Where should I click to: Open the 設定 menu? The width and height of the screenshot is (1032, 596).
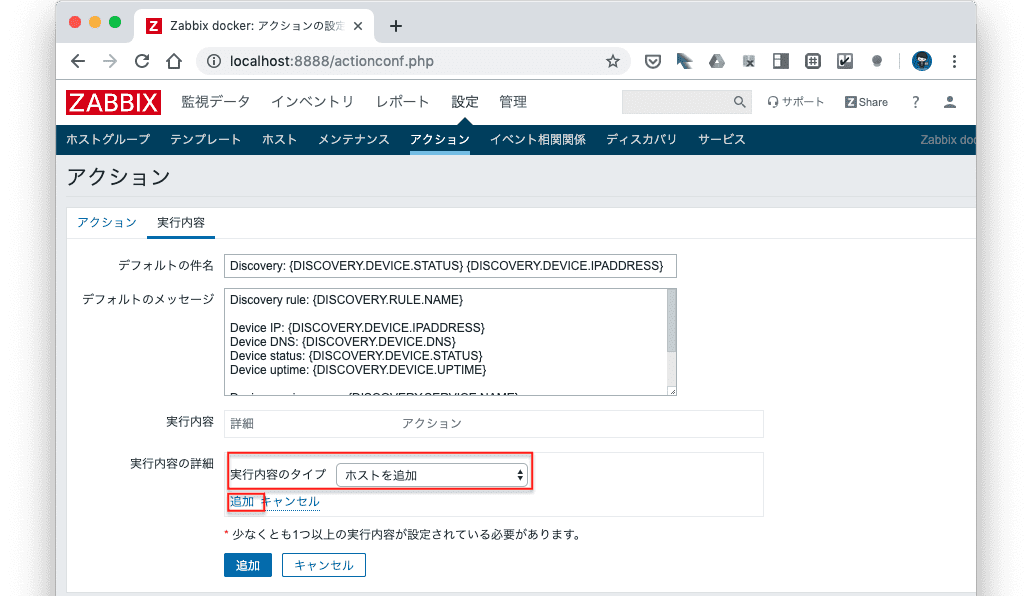[465, 102]
